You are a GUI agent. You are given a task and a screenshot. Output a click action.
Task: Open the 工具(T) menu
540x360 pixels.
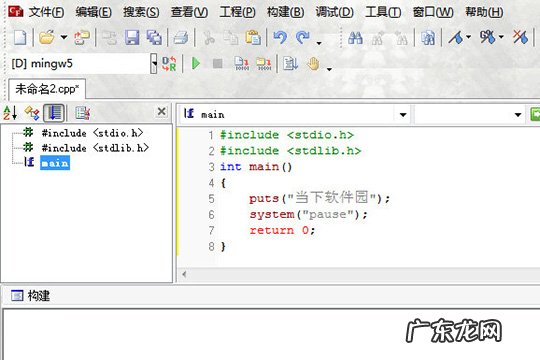tap(383, 12)
